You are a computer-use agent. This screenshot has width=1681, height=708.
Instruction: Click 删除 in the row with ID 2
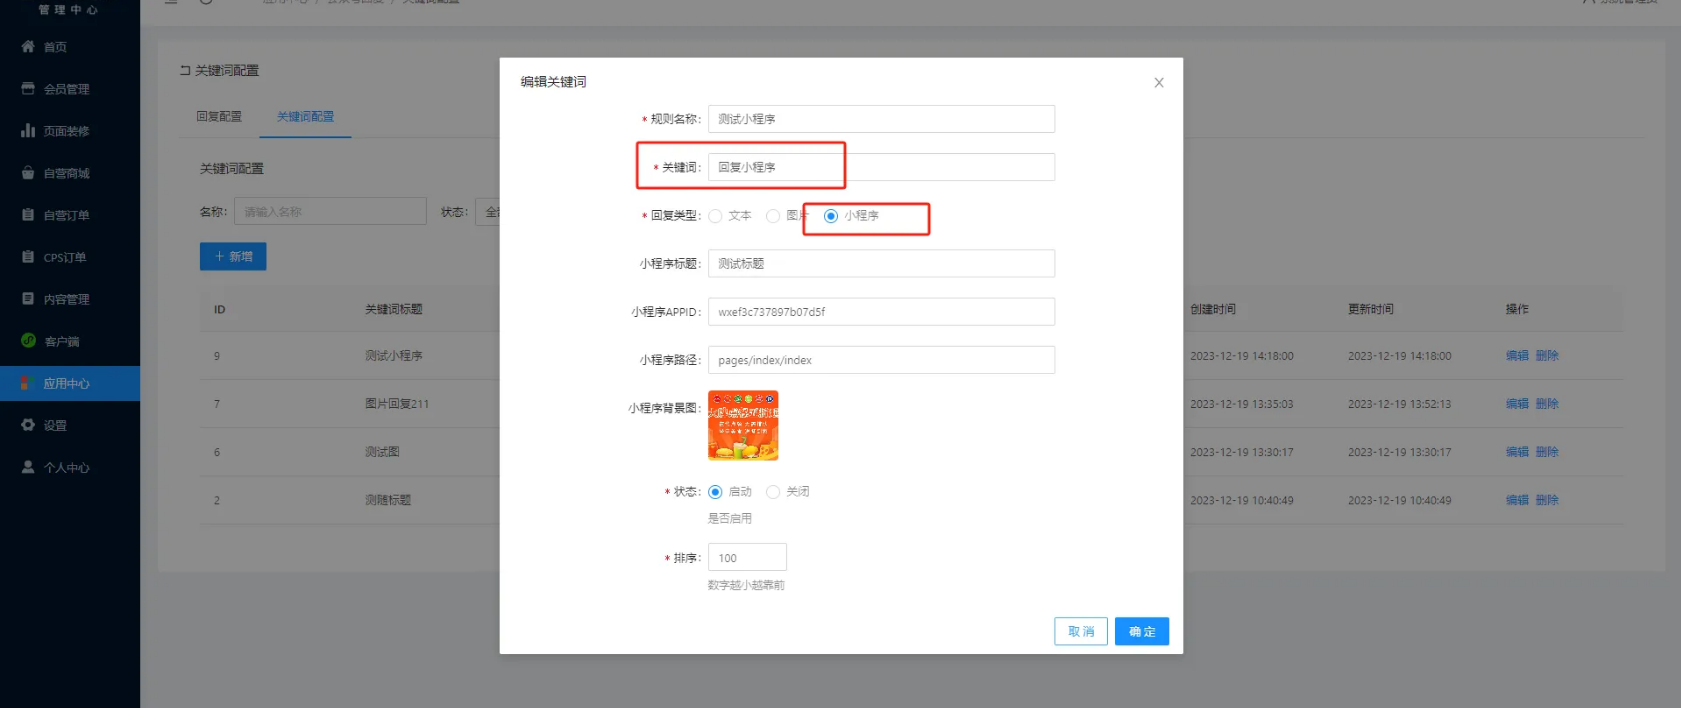[x=1547, y=500]
